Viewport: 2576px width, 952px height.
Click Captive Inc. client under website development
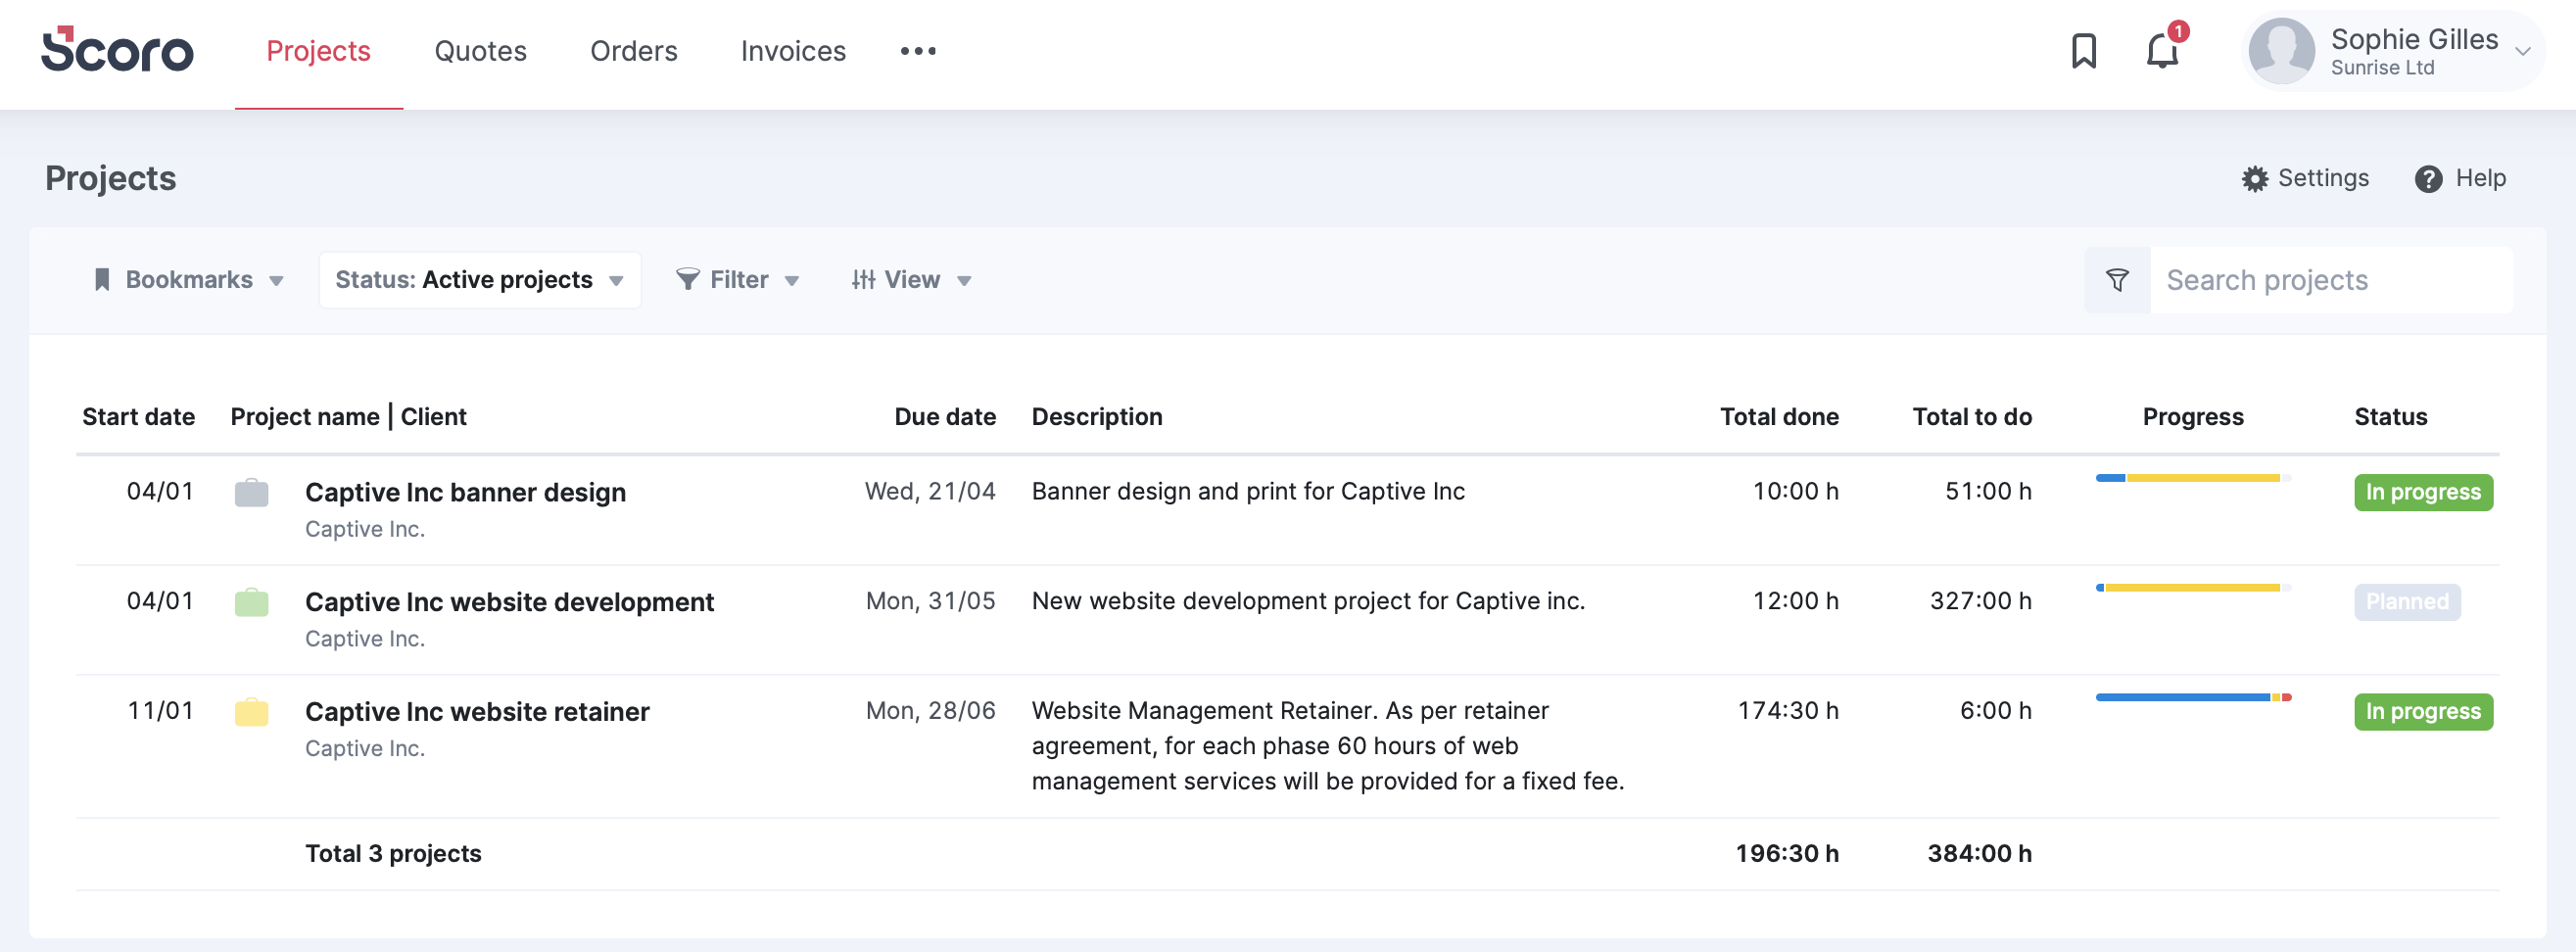click(365, 639)
